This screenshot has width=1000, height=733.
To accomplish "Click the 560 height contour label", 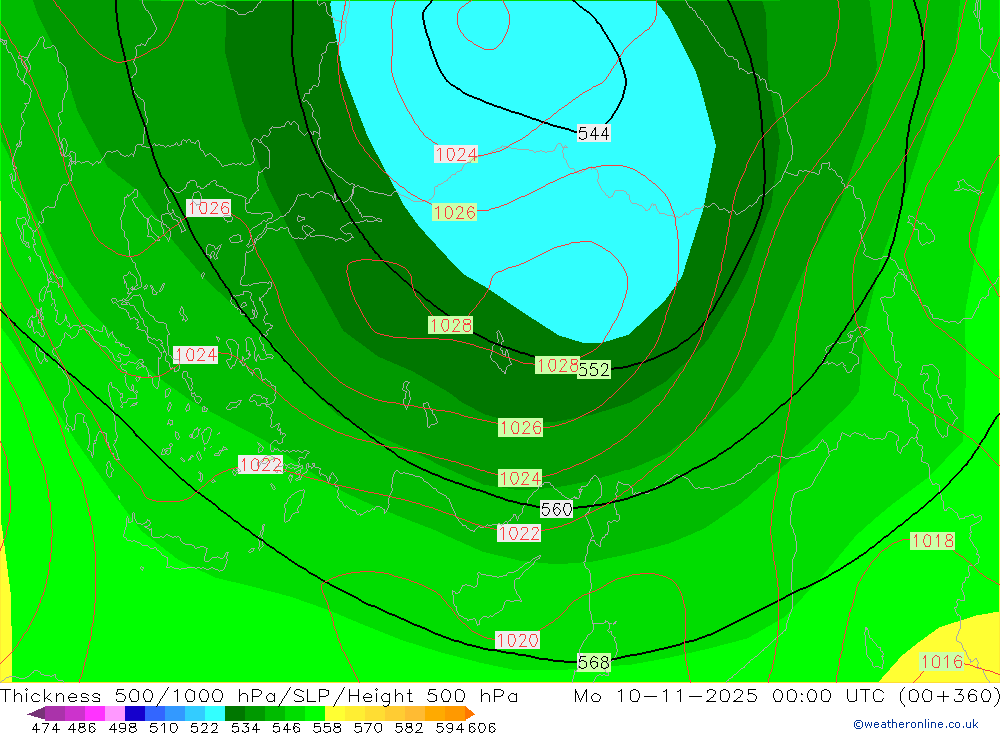I will 557,509.
